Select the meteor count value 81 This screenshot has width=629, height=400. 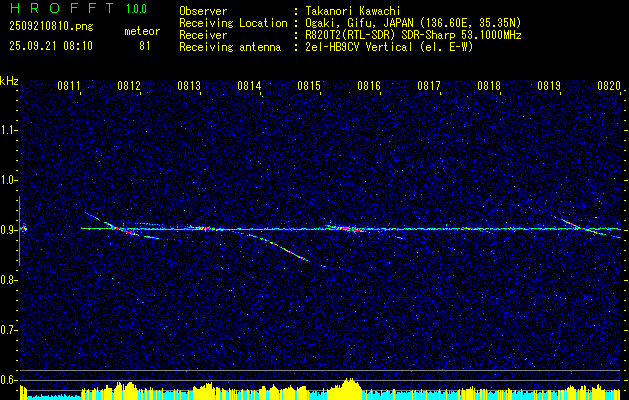coord(144,46)
